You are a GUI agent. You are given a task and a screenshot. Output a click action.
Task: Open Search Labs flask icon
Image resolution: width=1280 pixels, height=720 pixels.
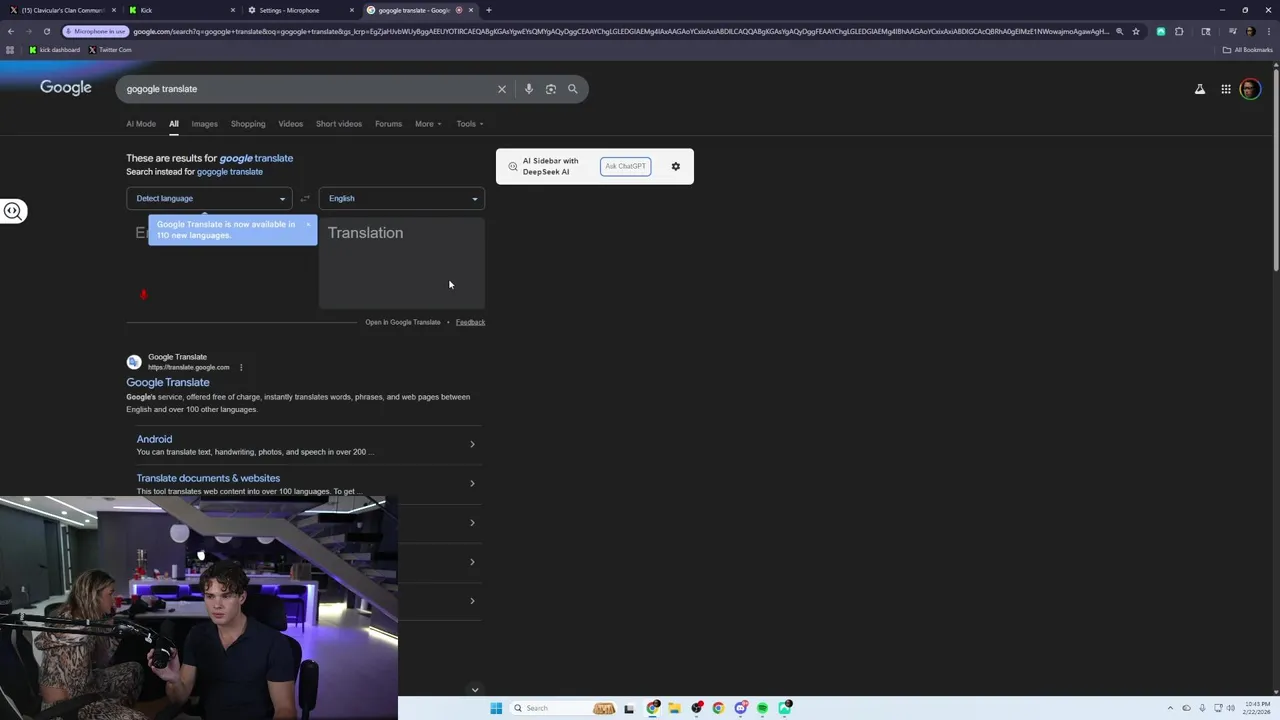(1200, 89)
